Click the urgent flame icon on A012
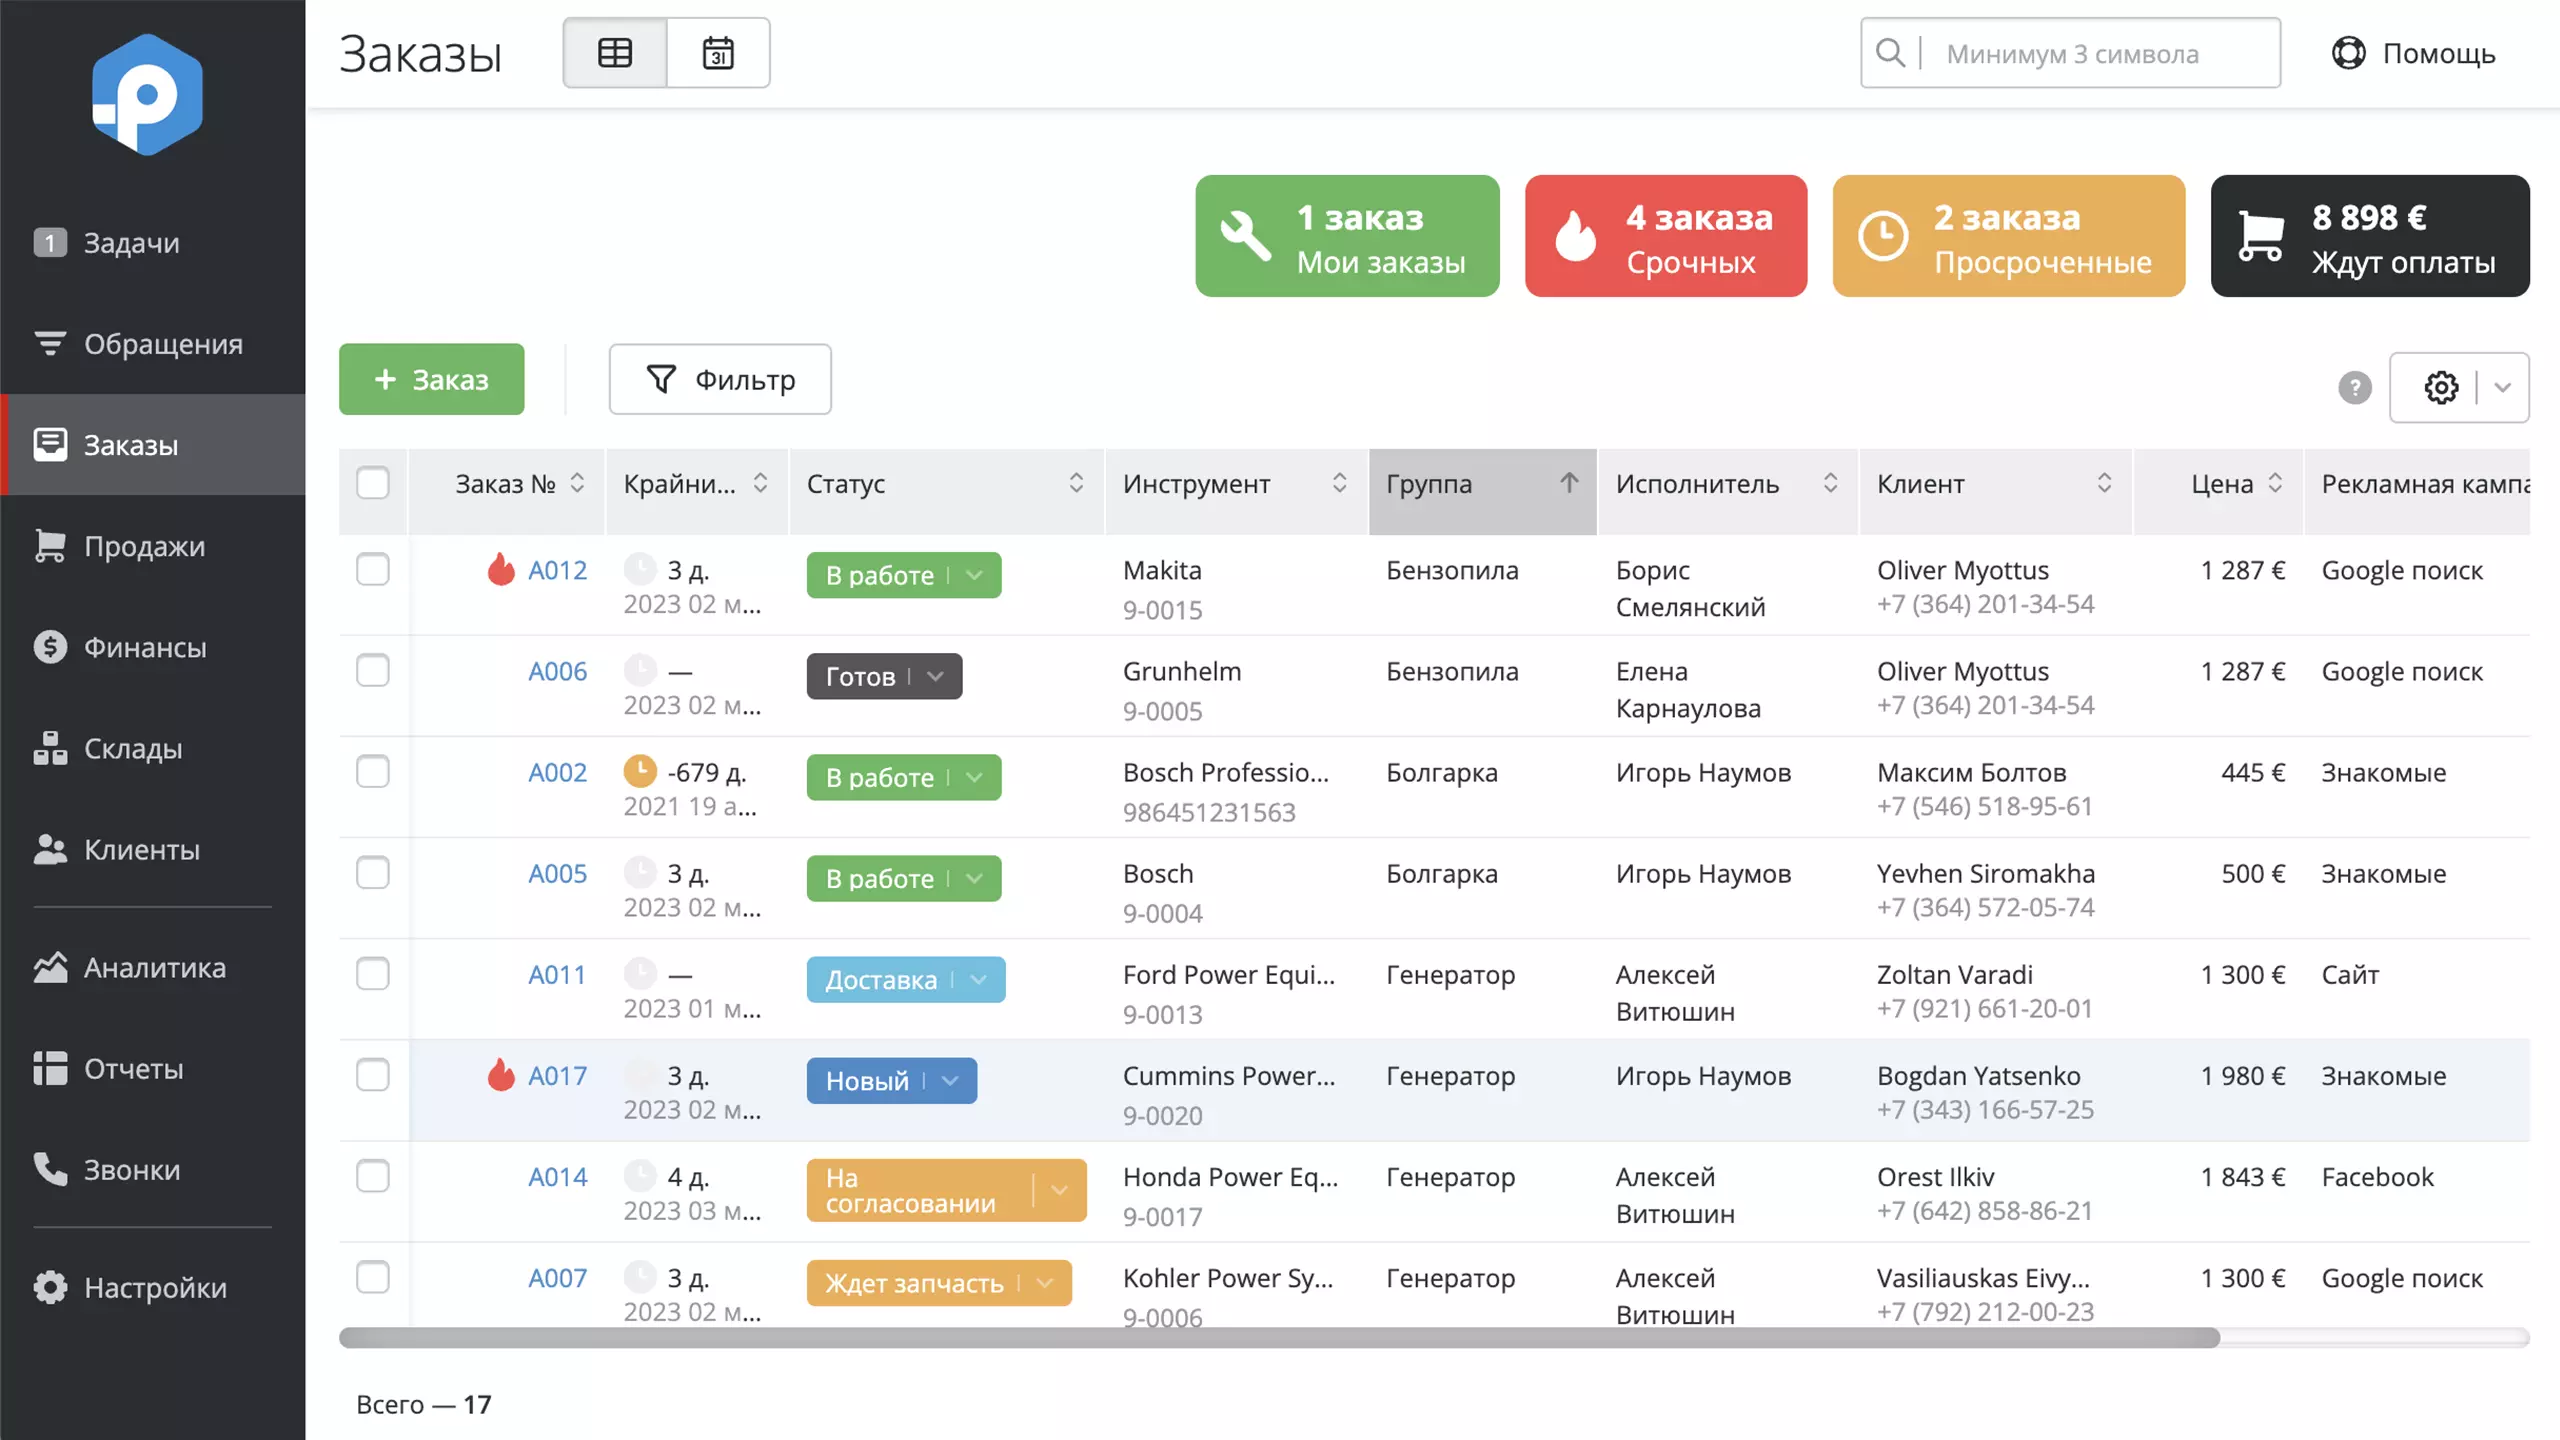 tap(500, 569)
